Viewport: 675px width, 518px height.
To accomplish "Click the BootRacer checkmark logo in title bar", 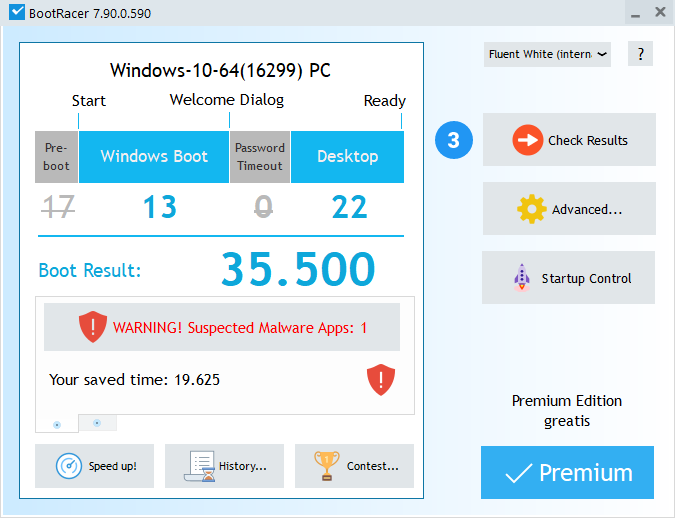I will point(15,13).
